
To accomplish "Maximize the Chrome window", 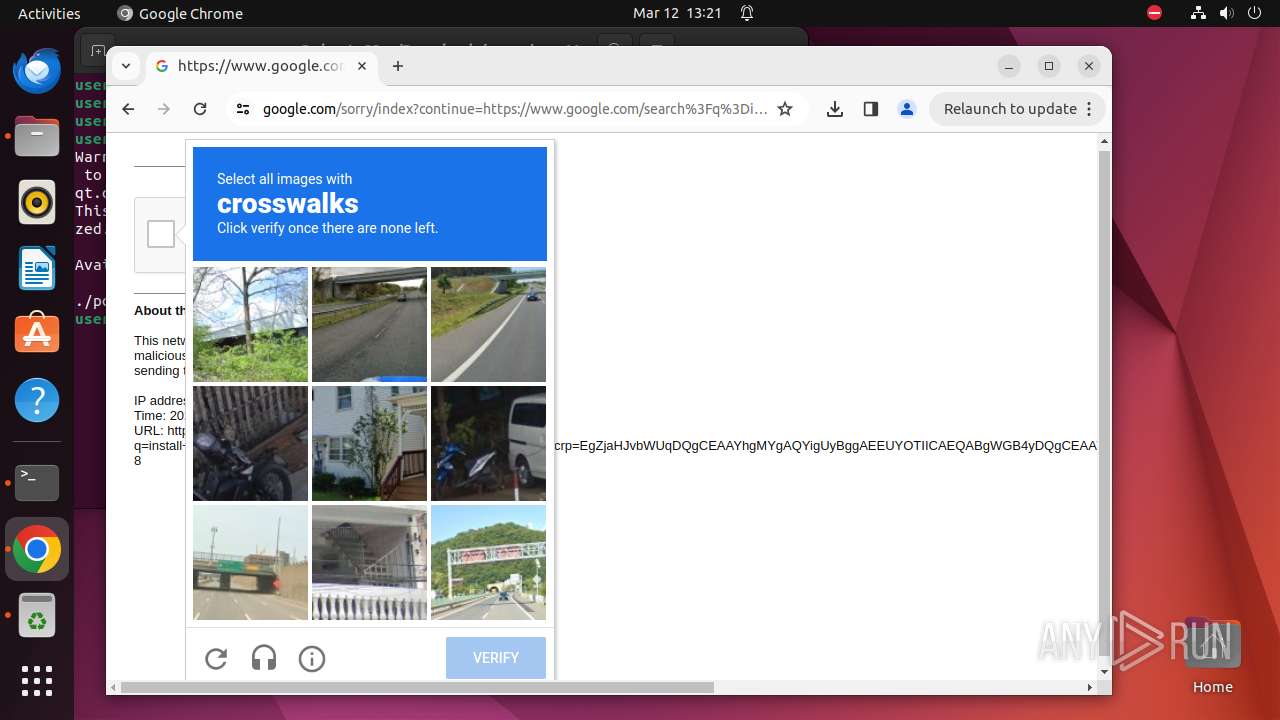I will [1049, 66].
